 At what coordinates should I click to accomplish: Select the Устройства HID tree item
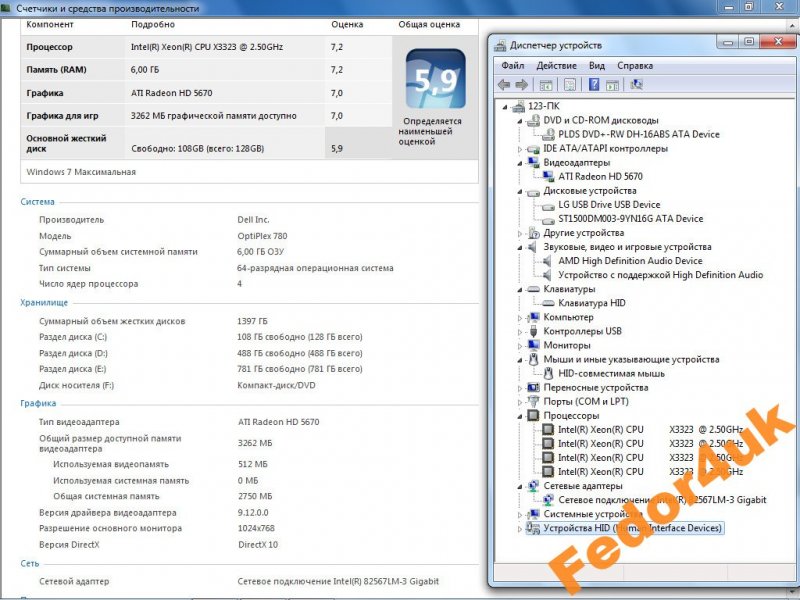coord(631,528)
